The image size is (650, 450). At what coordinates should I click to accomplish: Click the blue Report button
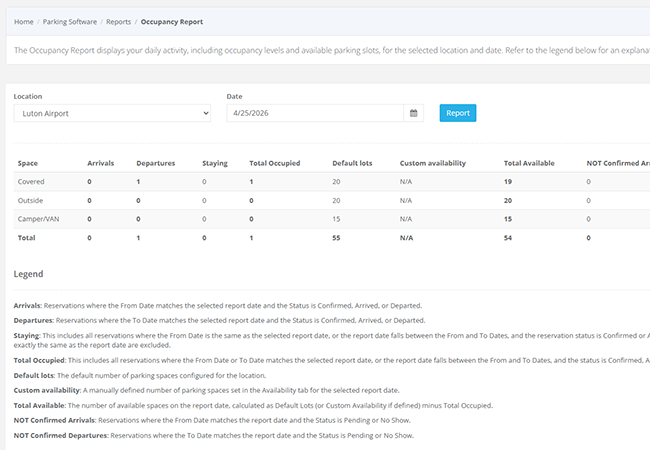coord(458,113)
